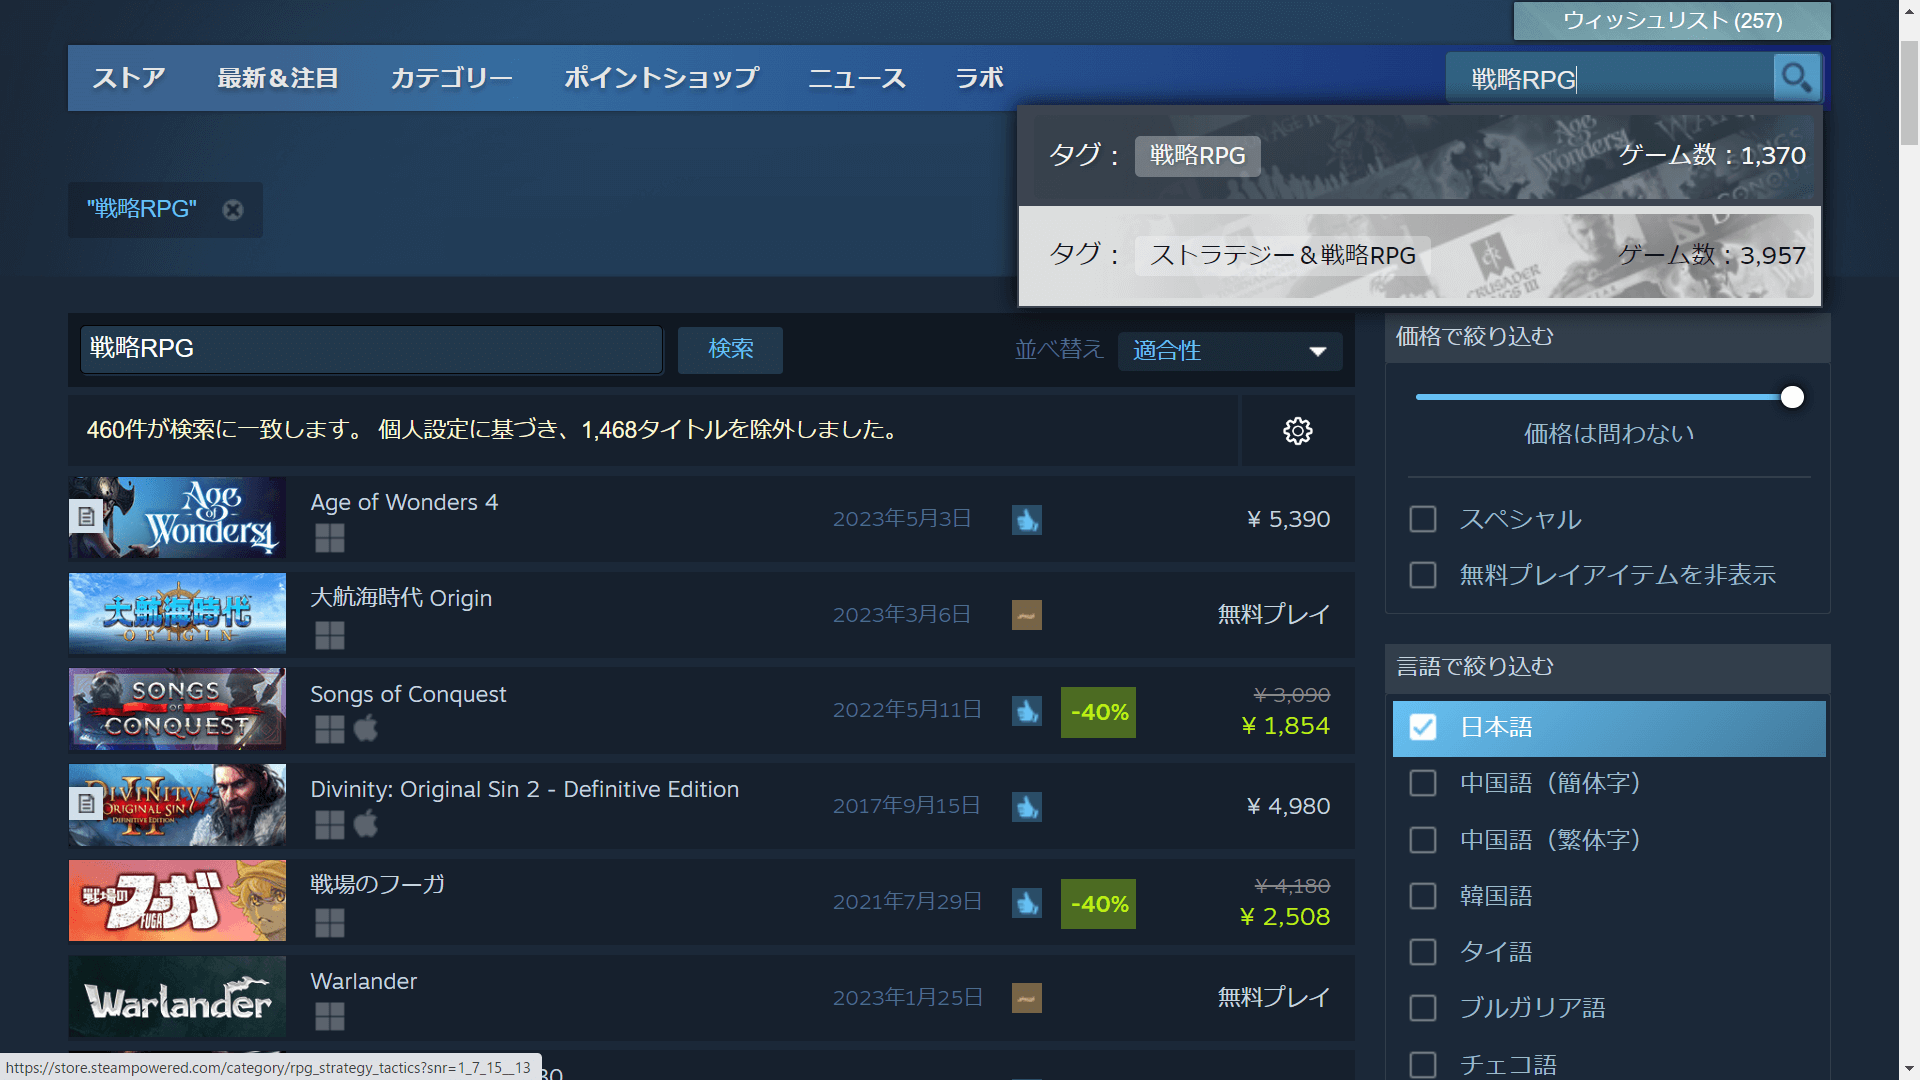Open the 適合性 sort dropdown

[1229, 351]
